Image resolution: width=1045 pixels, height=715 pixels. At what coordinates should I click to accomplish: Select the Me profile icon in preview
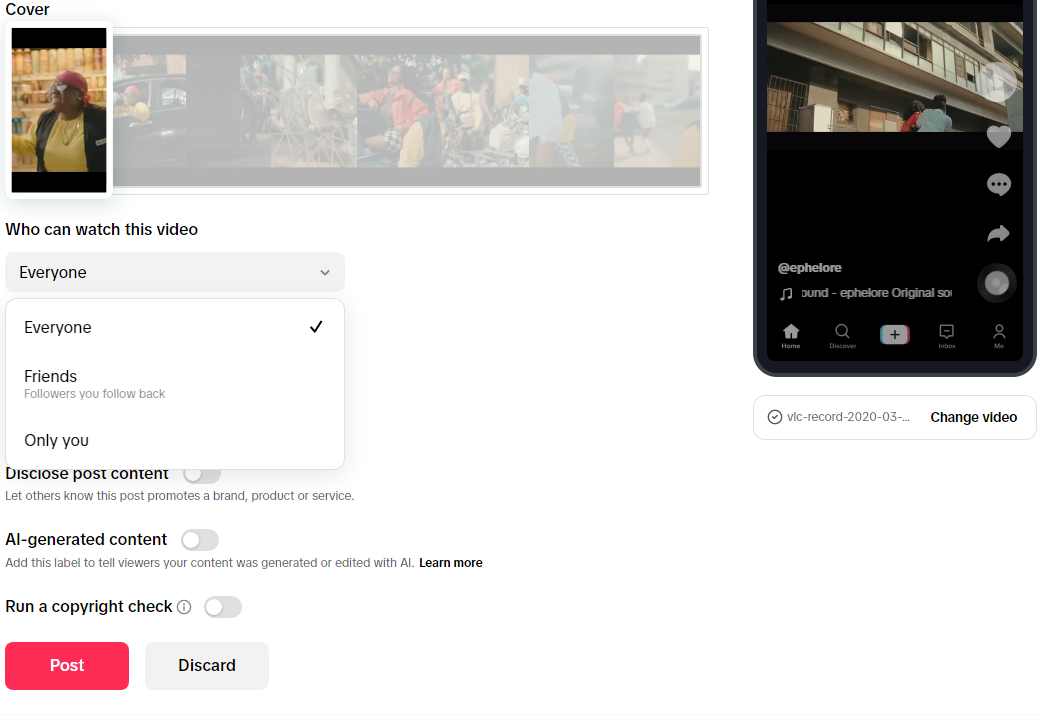coord(999,336)
